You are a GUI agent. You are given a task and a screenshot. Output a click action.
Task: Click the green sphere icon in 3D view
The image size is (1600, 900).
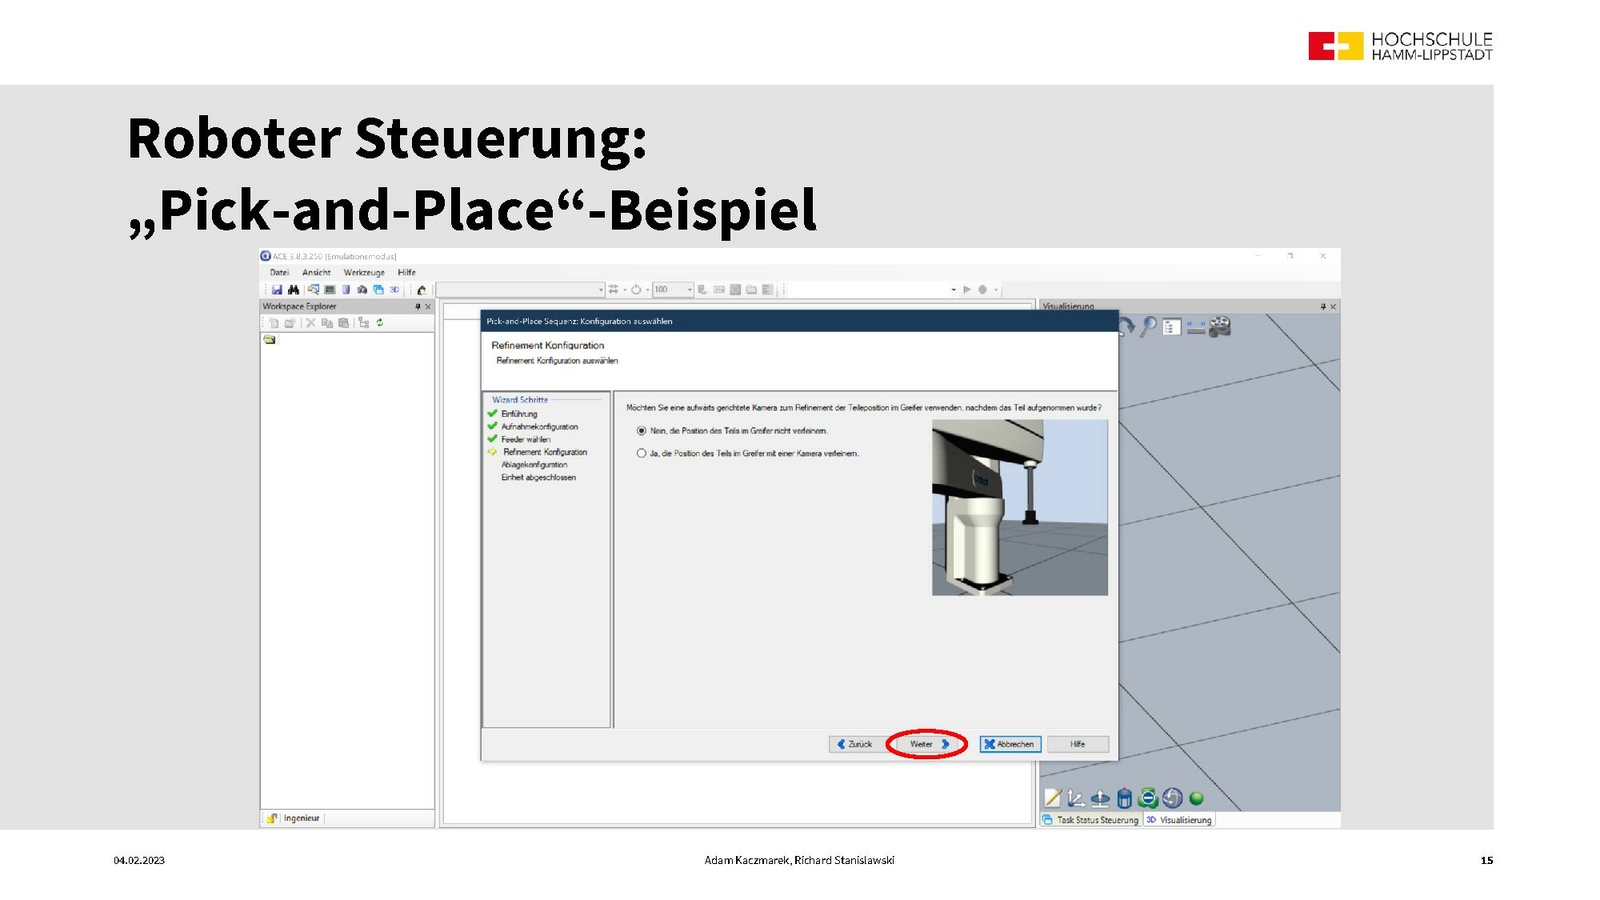tap(1196, 798)
